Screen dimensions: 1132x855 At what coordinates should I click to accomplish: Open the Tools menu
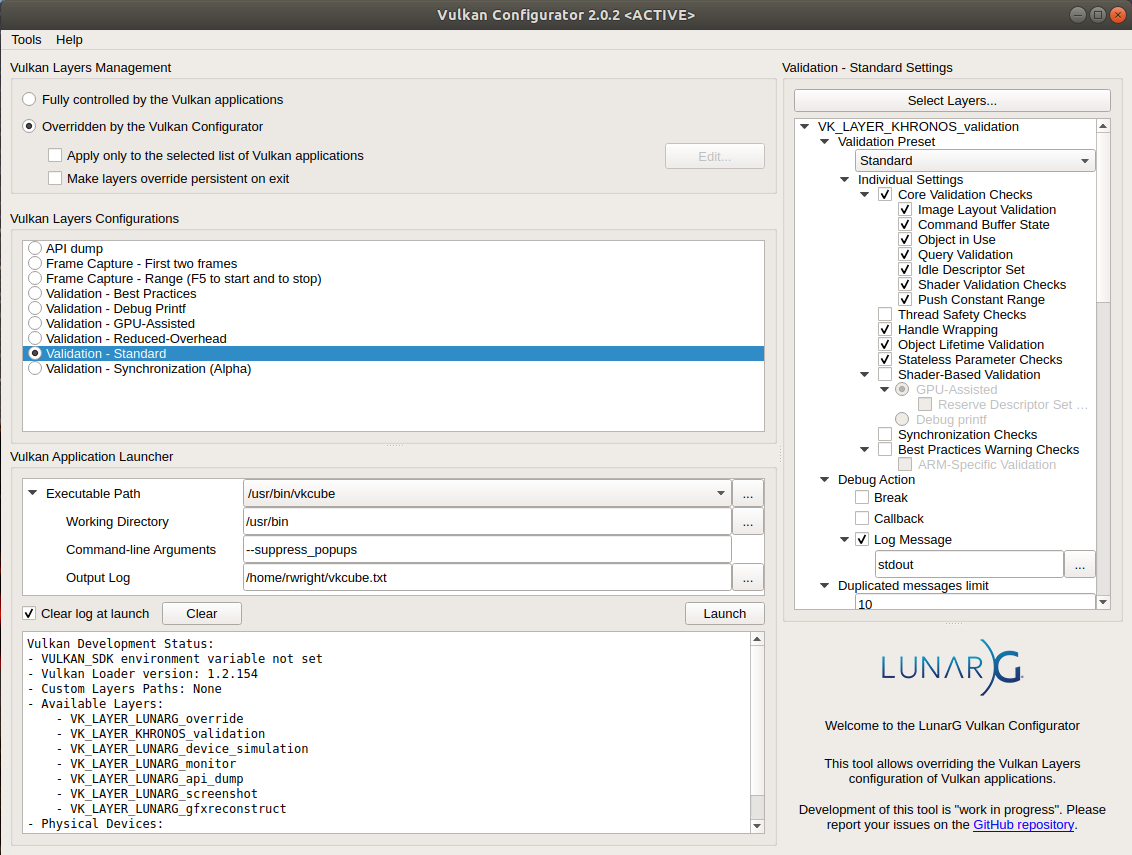26,40
